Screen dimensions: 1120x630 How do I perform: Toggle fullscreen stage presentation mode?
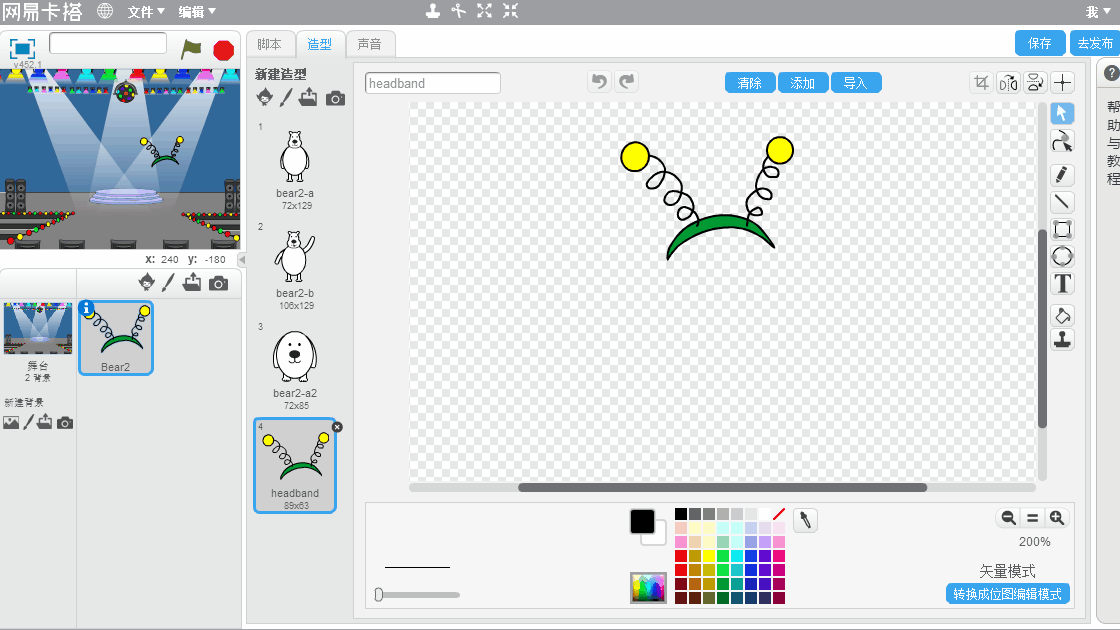[22, 48]
